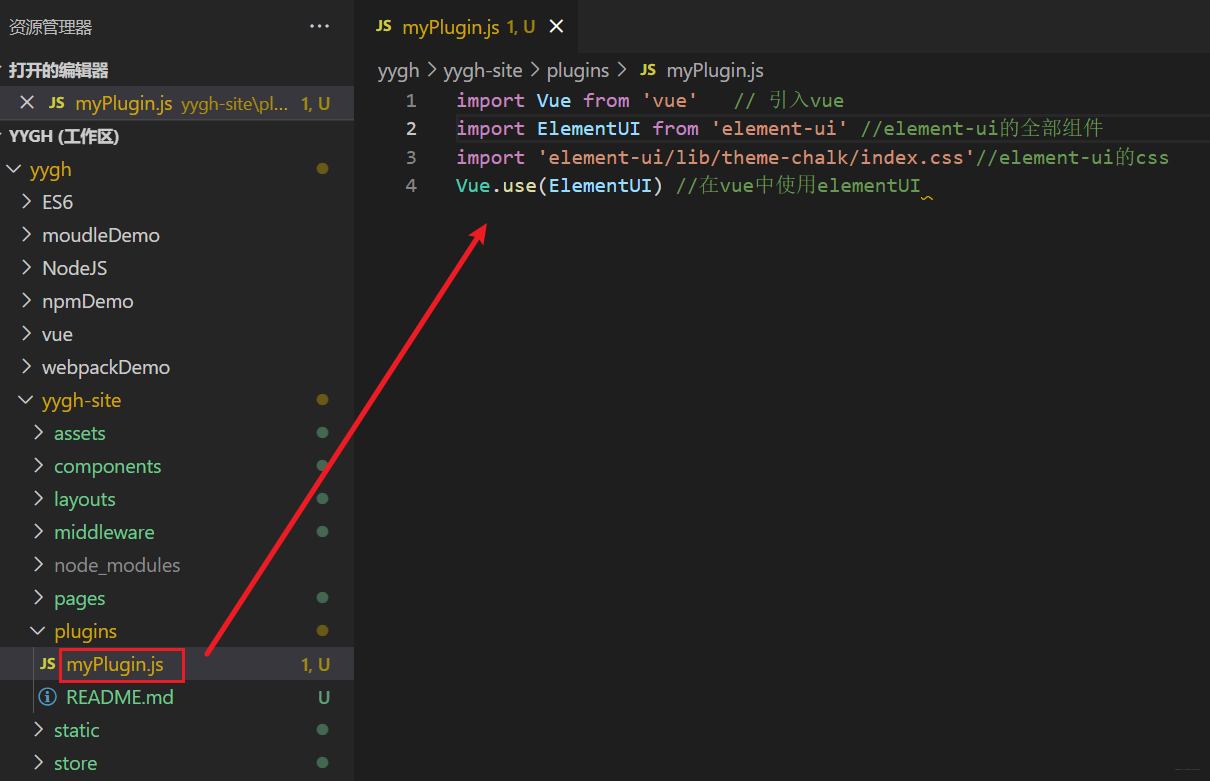
Task: Expand the middleware folder
Action: coord(39,532)
